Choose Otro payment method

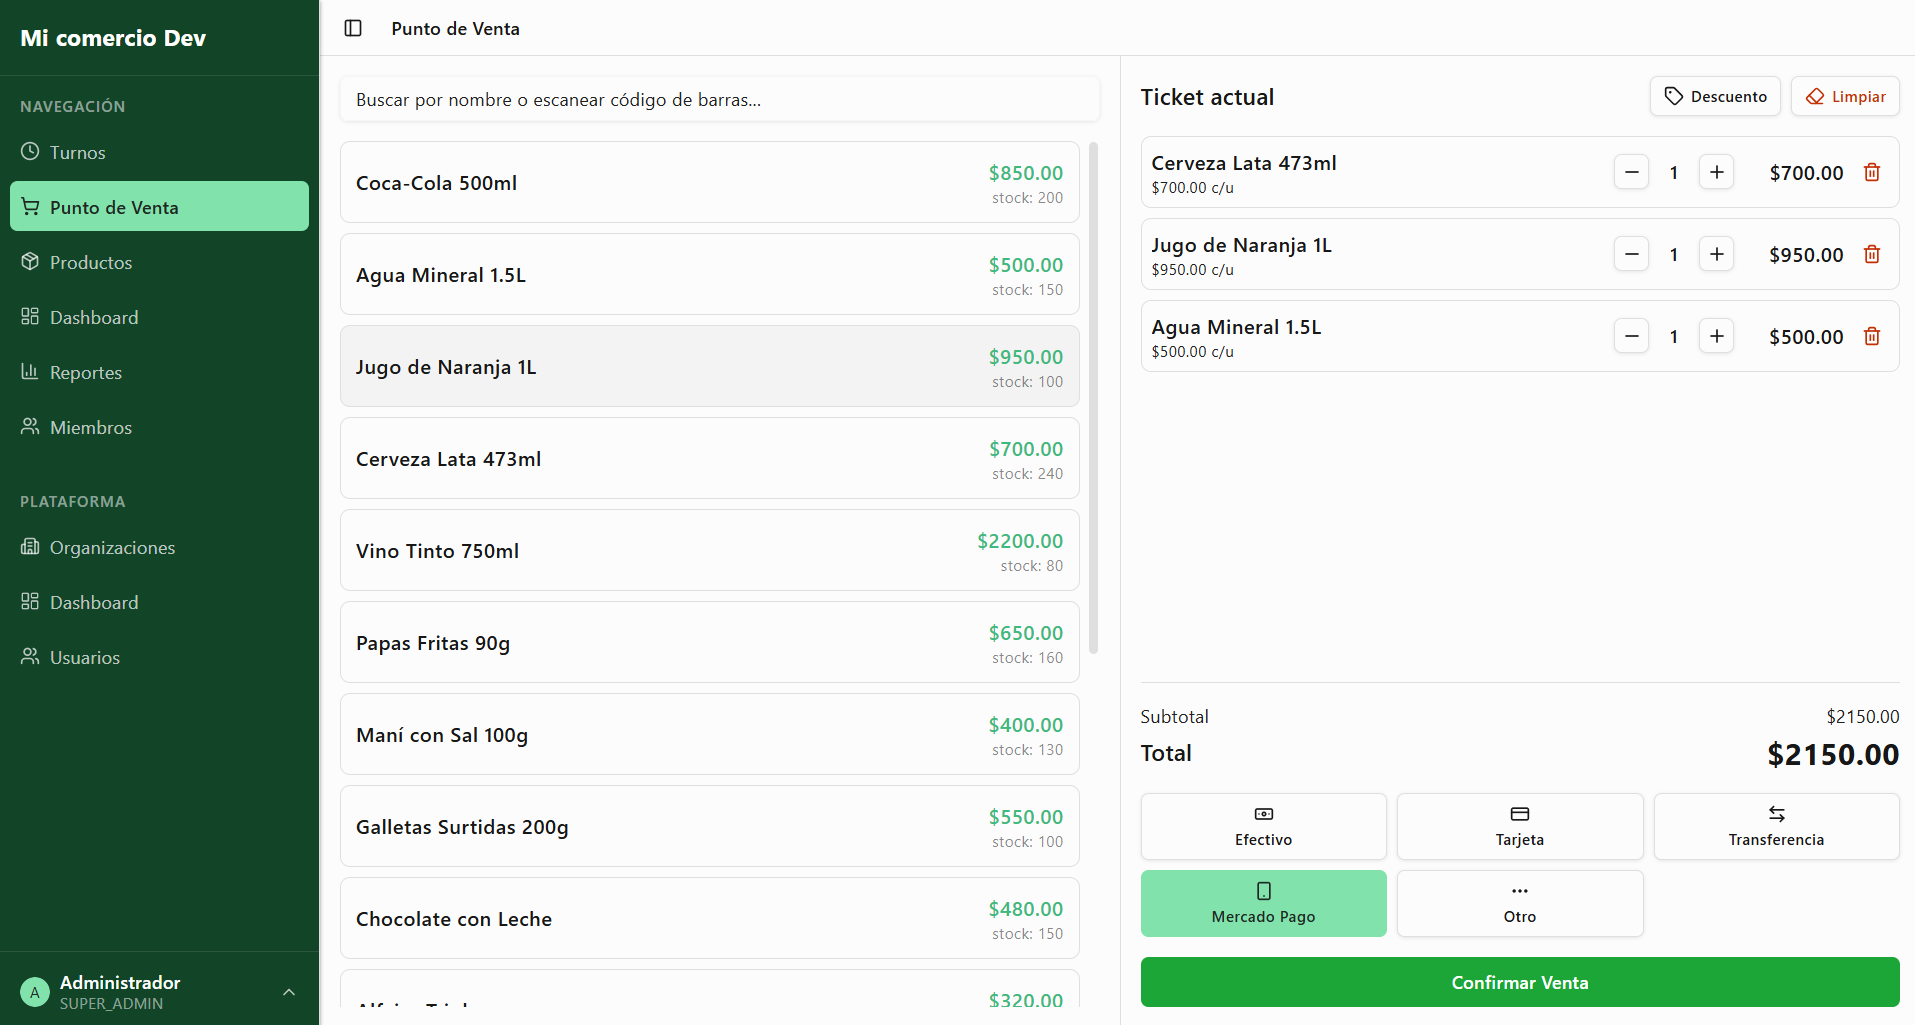click(1519, 903)
